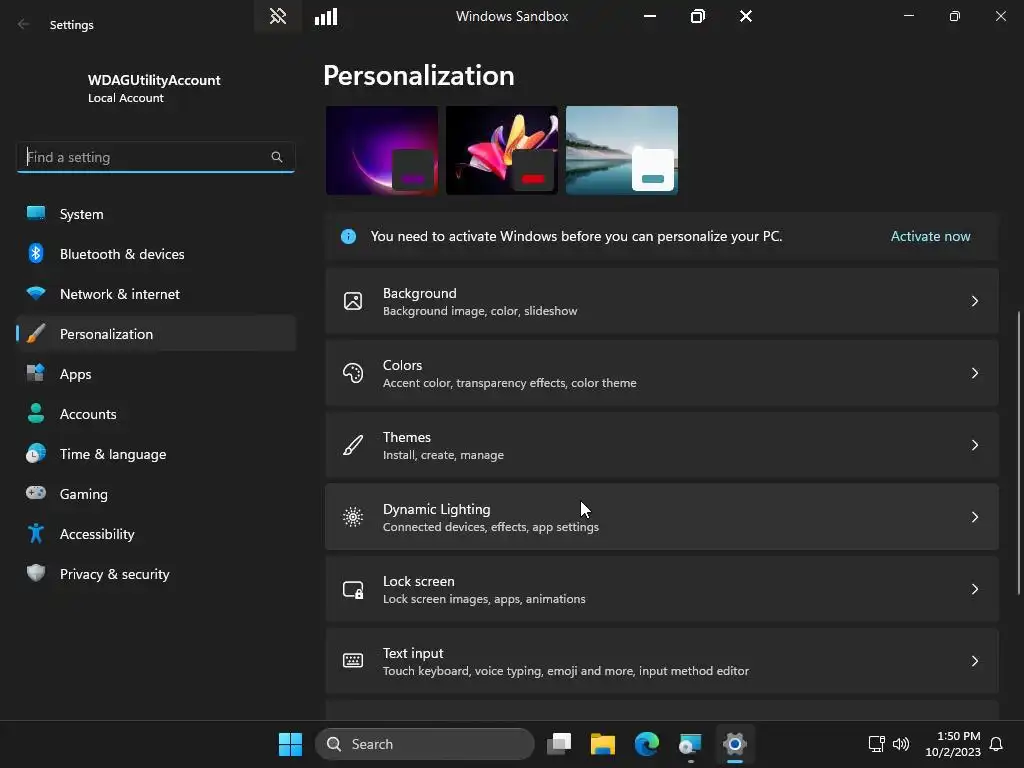
Task: Click the Gaming controller icon
Action: [x=36, y=493]
